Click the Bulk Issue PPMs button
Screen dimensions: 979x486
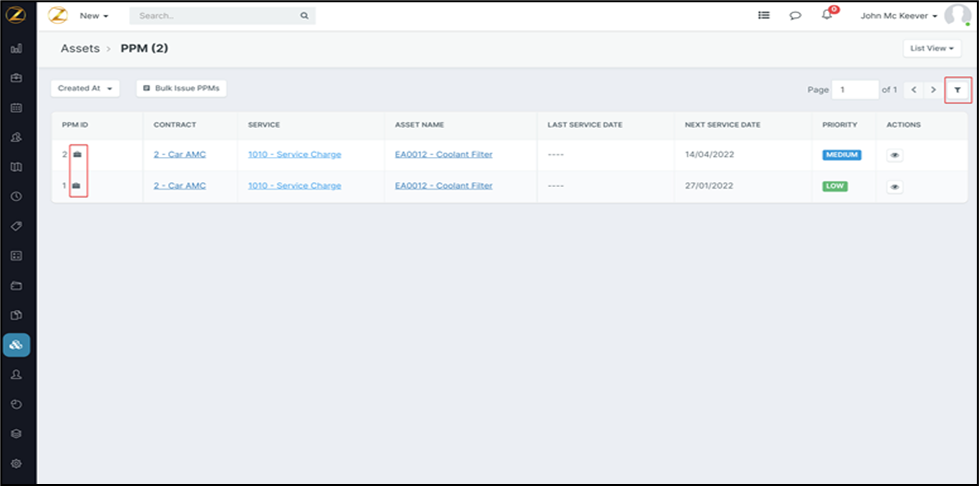(x=181, y=88)
